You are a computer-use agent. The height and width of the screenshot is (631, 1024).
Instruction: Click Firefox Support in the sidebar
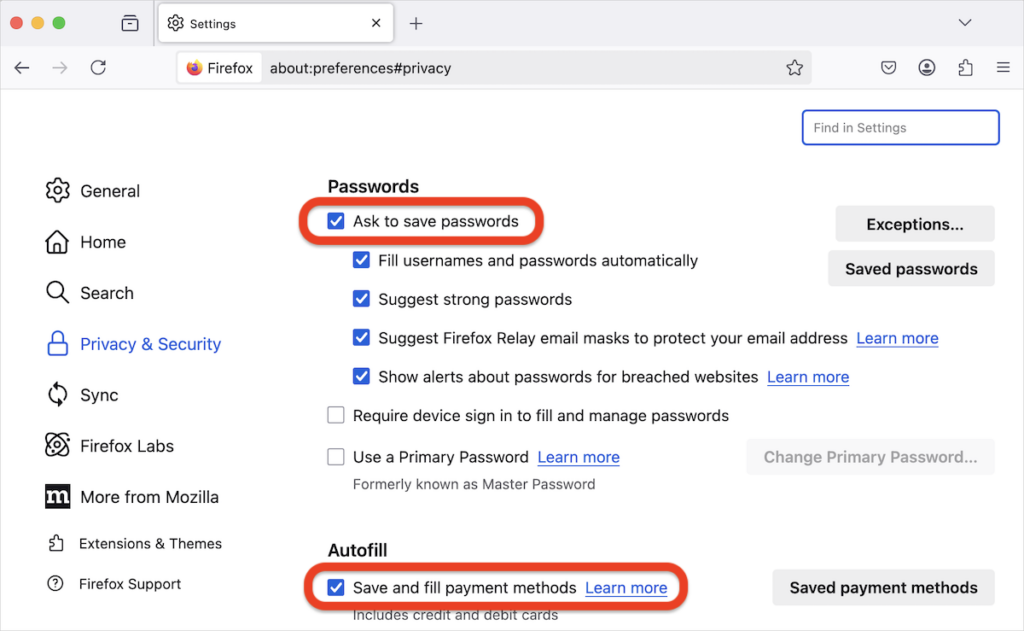coord(128,584)
